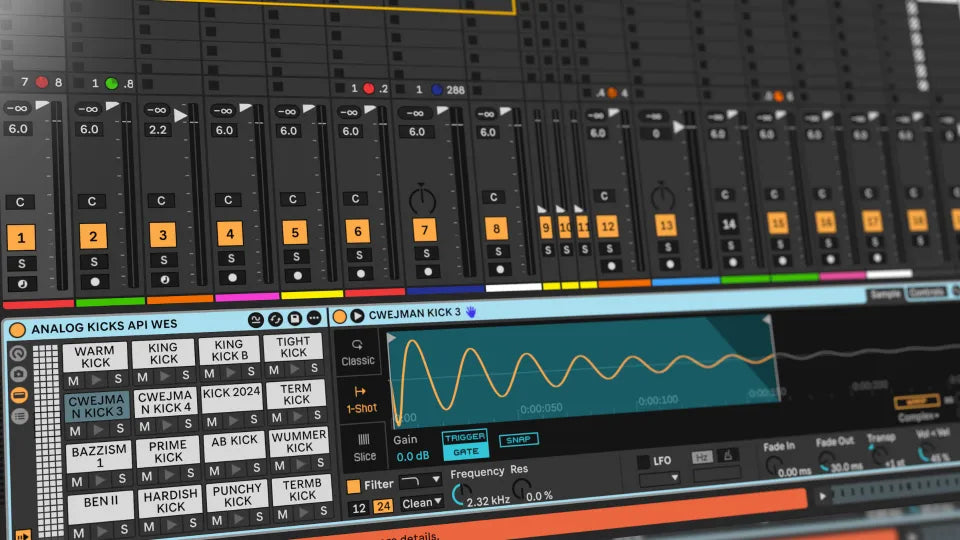Show the rack's list view sidebar icon
960x540 pixels.
coord(20,417)
